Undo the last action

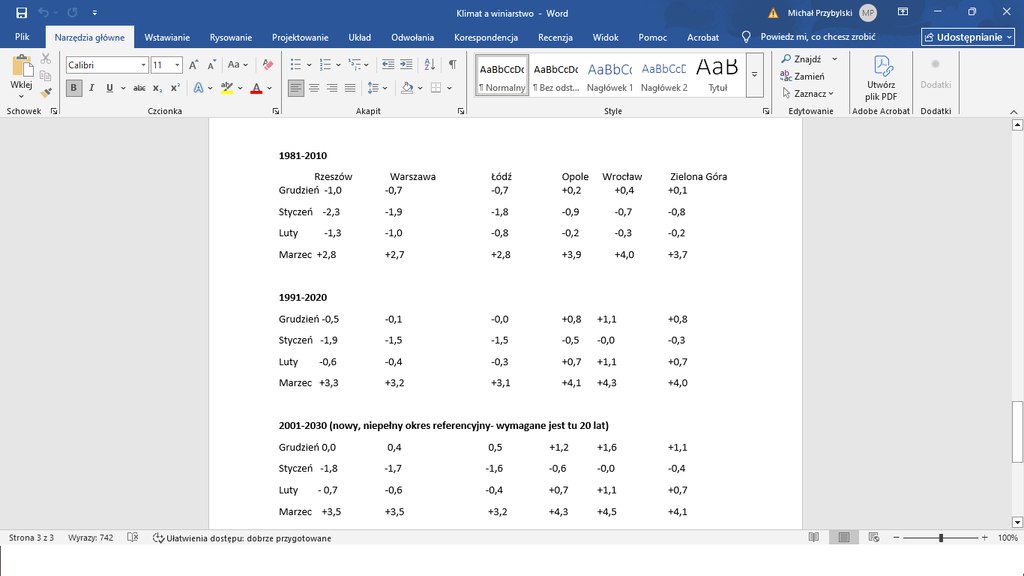[x=43, y=12]
